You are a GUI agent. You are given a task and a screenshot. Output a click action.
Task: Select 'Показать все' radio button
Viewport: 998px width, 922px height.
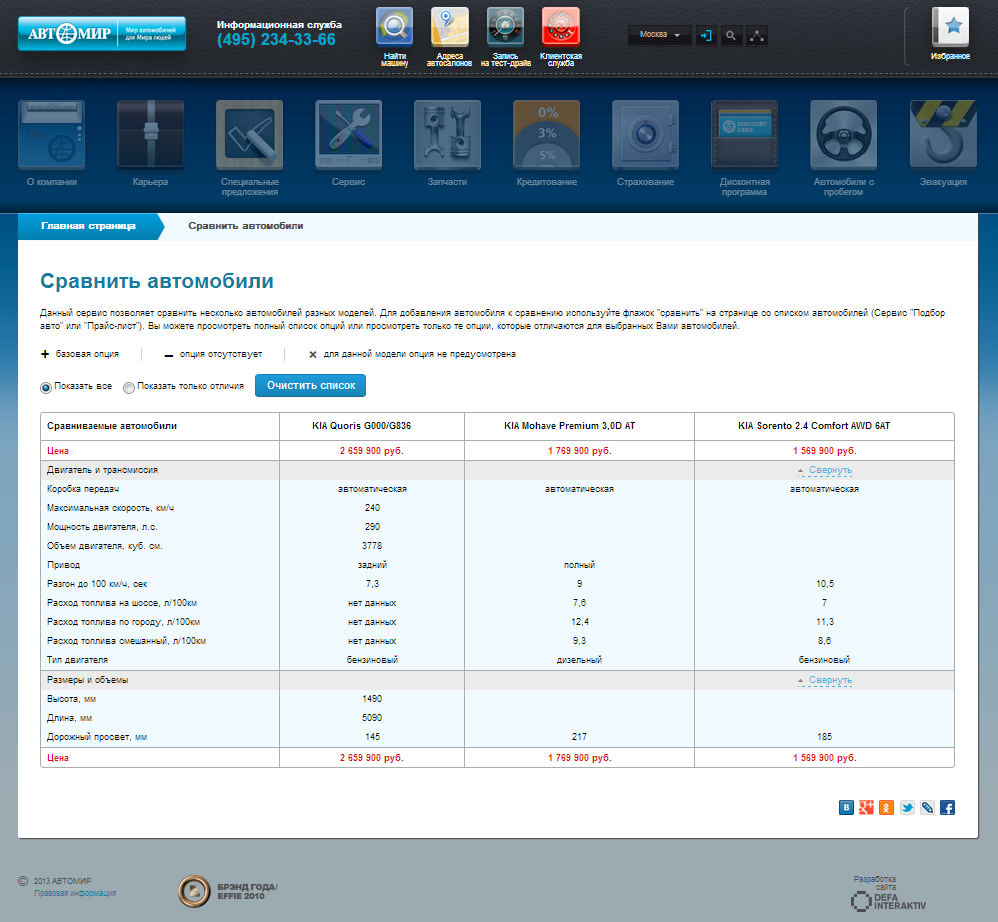coord(46,387)
